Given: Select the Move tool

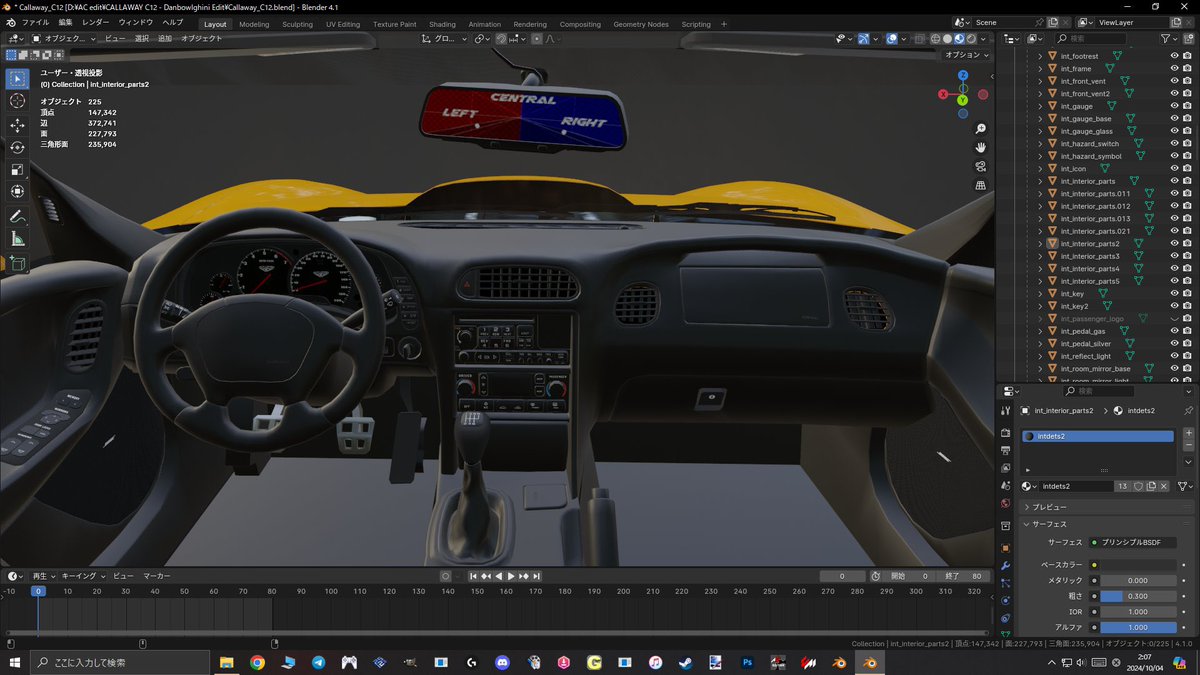Looking at the screenshot, I should click(x=18, y=125).
